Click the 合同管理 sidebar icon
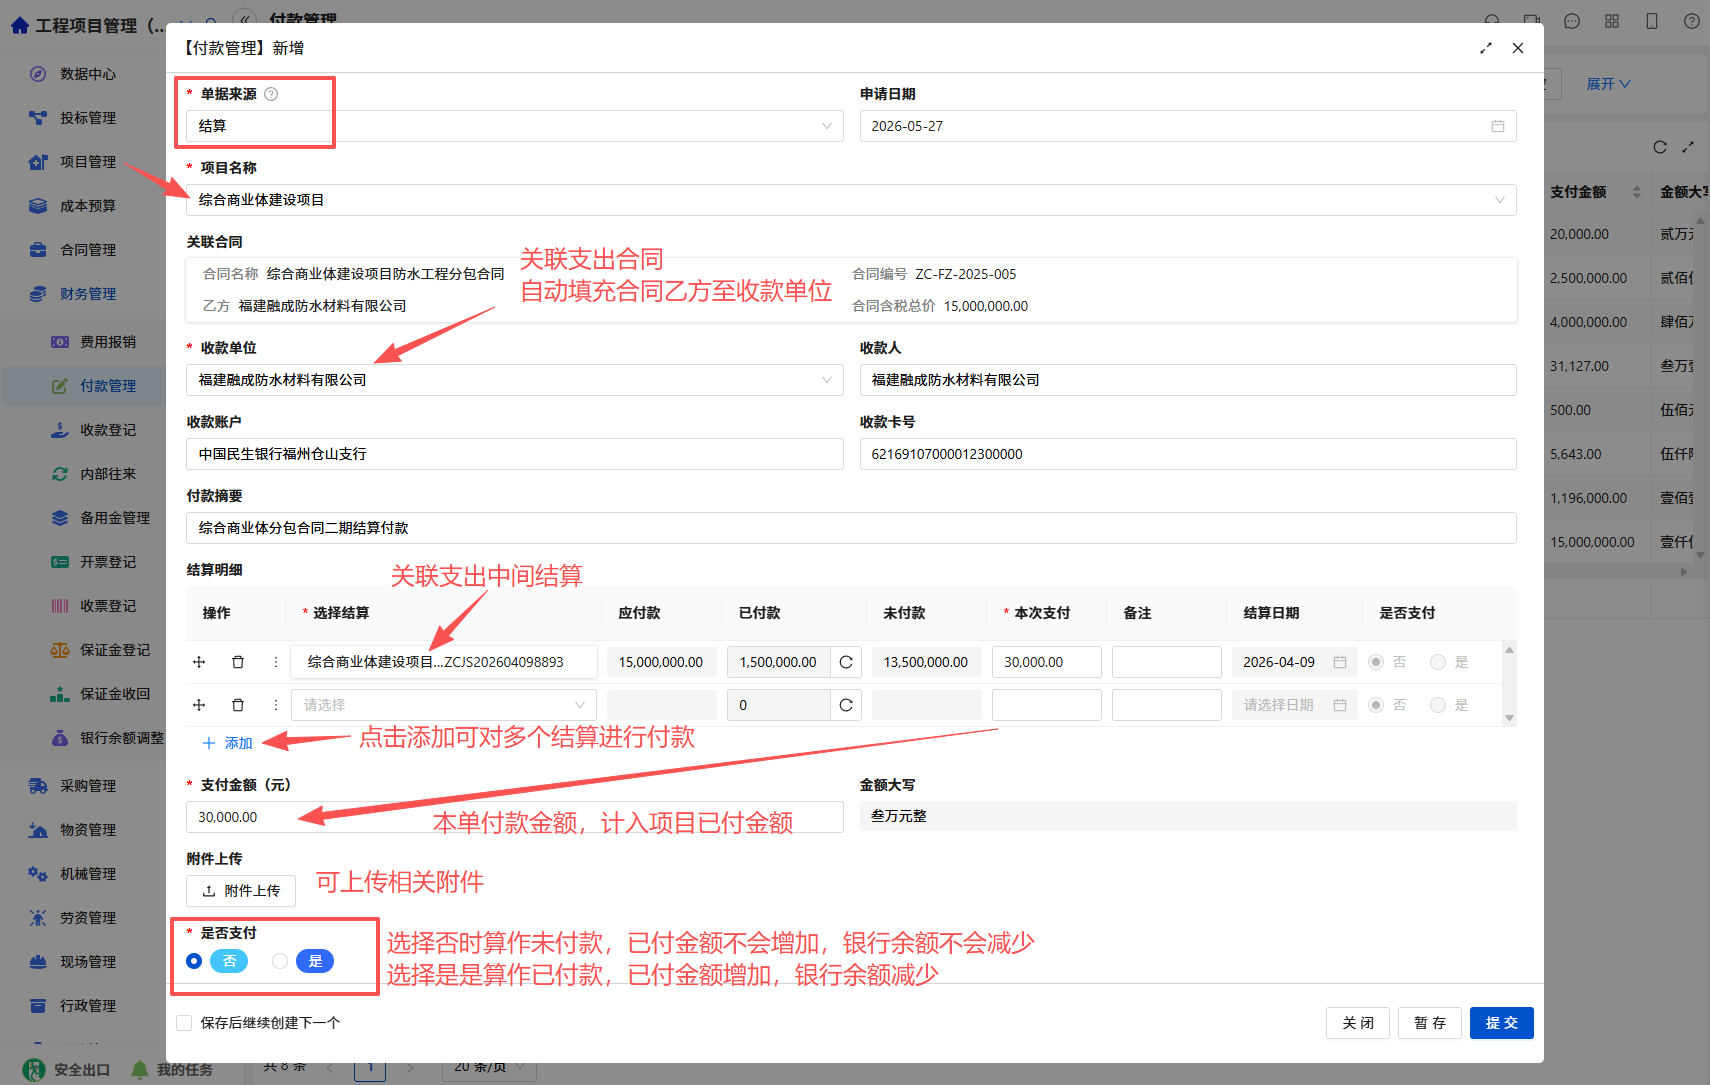The image size is (1710, 1085). tap(38, 250)
